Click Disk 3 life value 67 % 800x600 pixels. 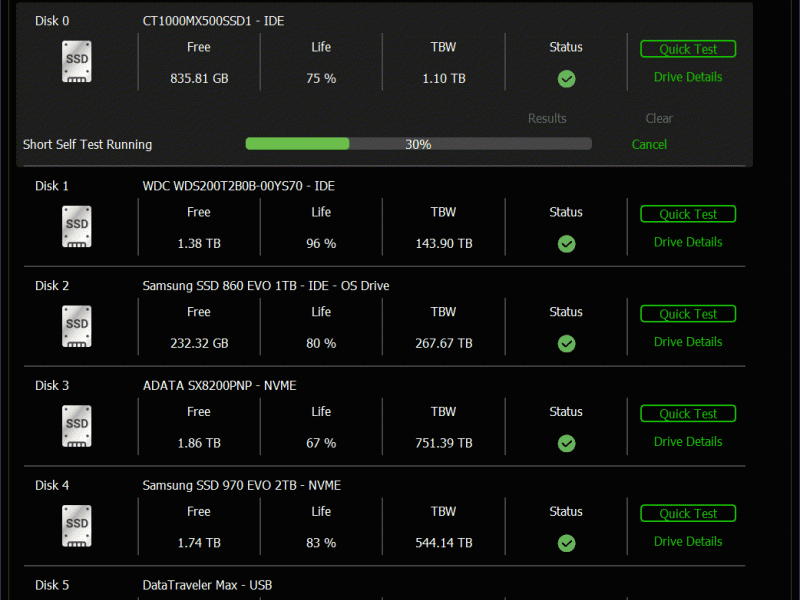coord(321,443)
